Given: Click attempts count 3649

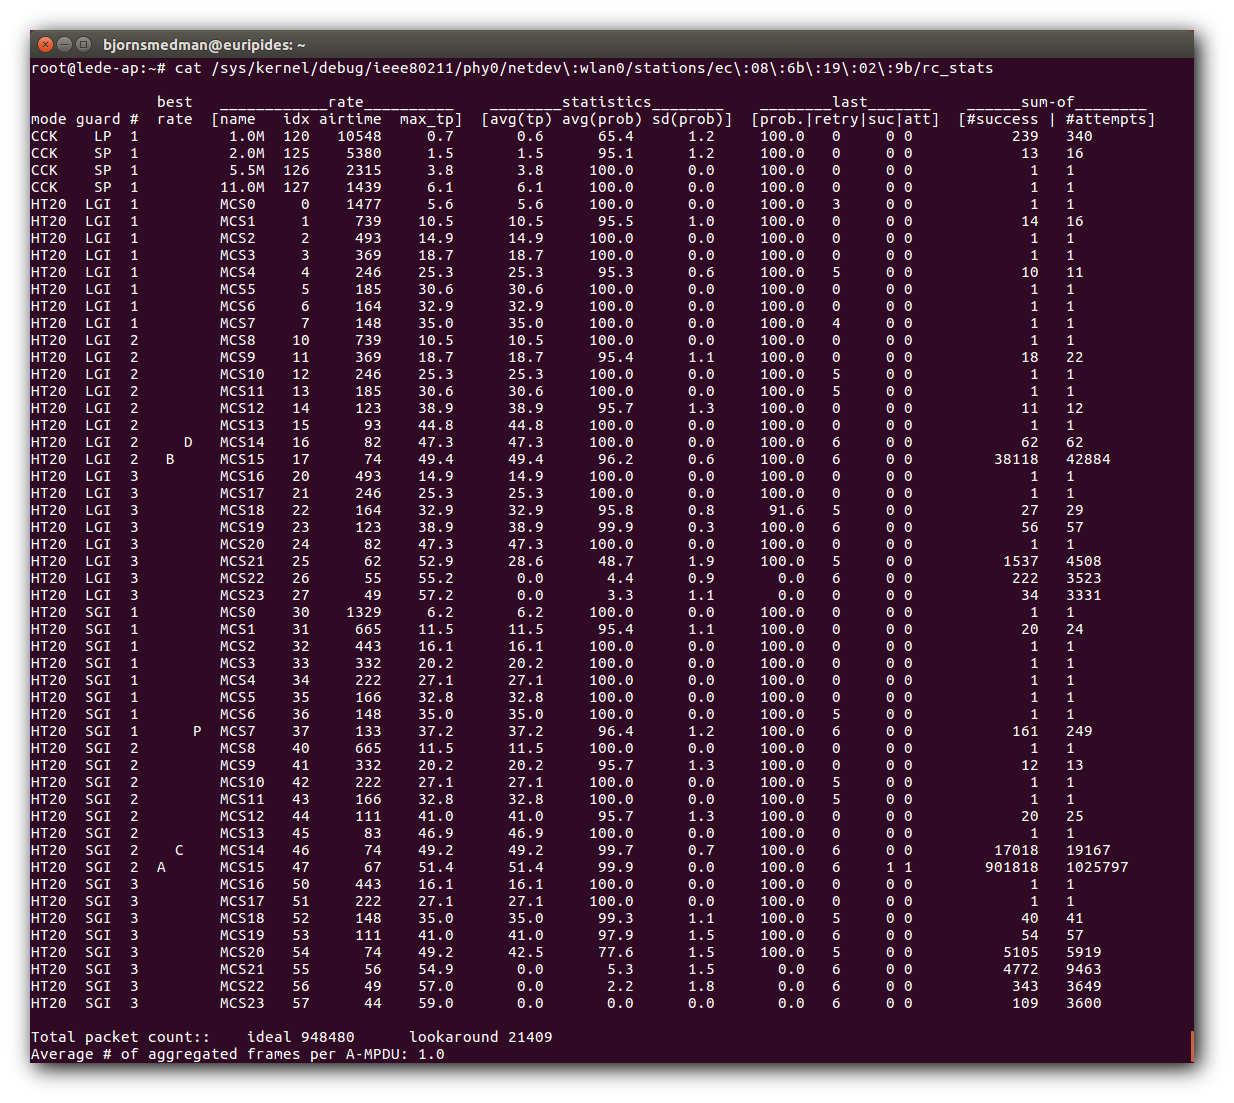Looking at the screenshot, I should coord(1083,986).
